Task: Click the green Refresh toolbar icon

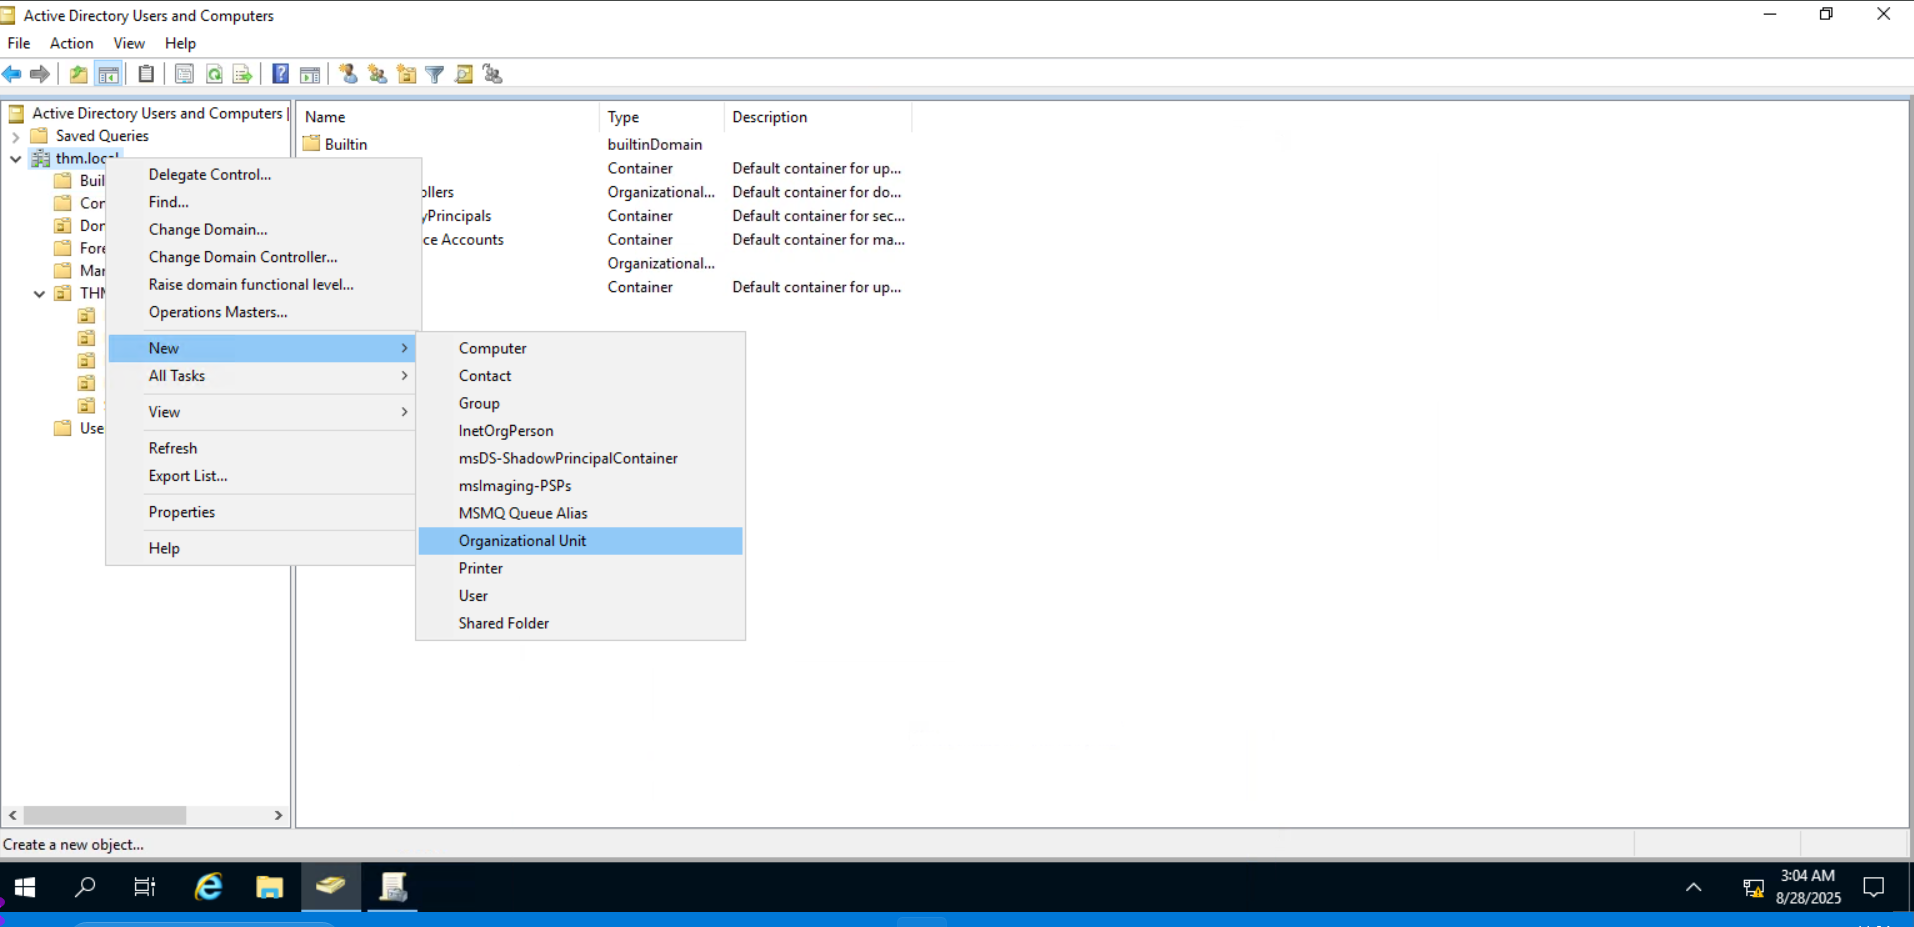Action: [214, 74]
